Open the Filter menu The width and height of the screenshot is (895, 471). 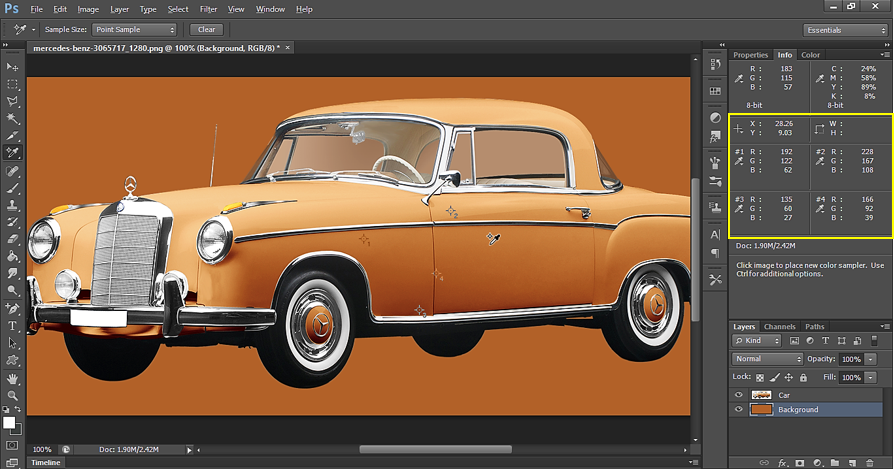click(x=208, y=9)
